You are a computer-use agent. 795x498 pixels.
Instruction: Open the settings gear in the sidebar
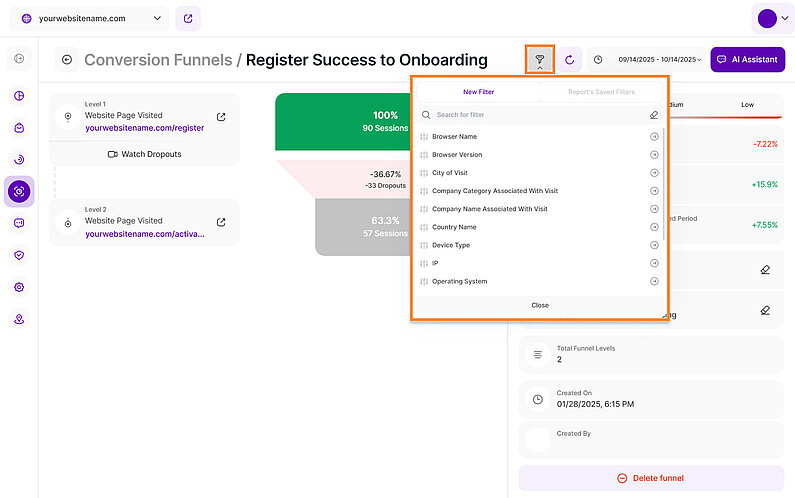click(x=19, y=287)
